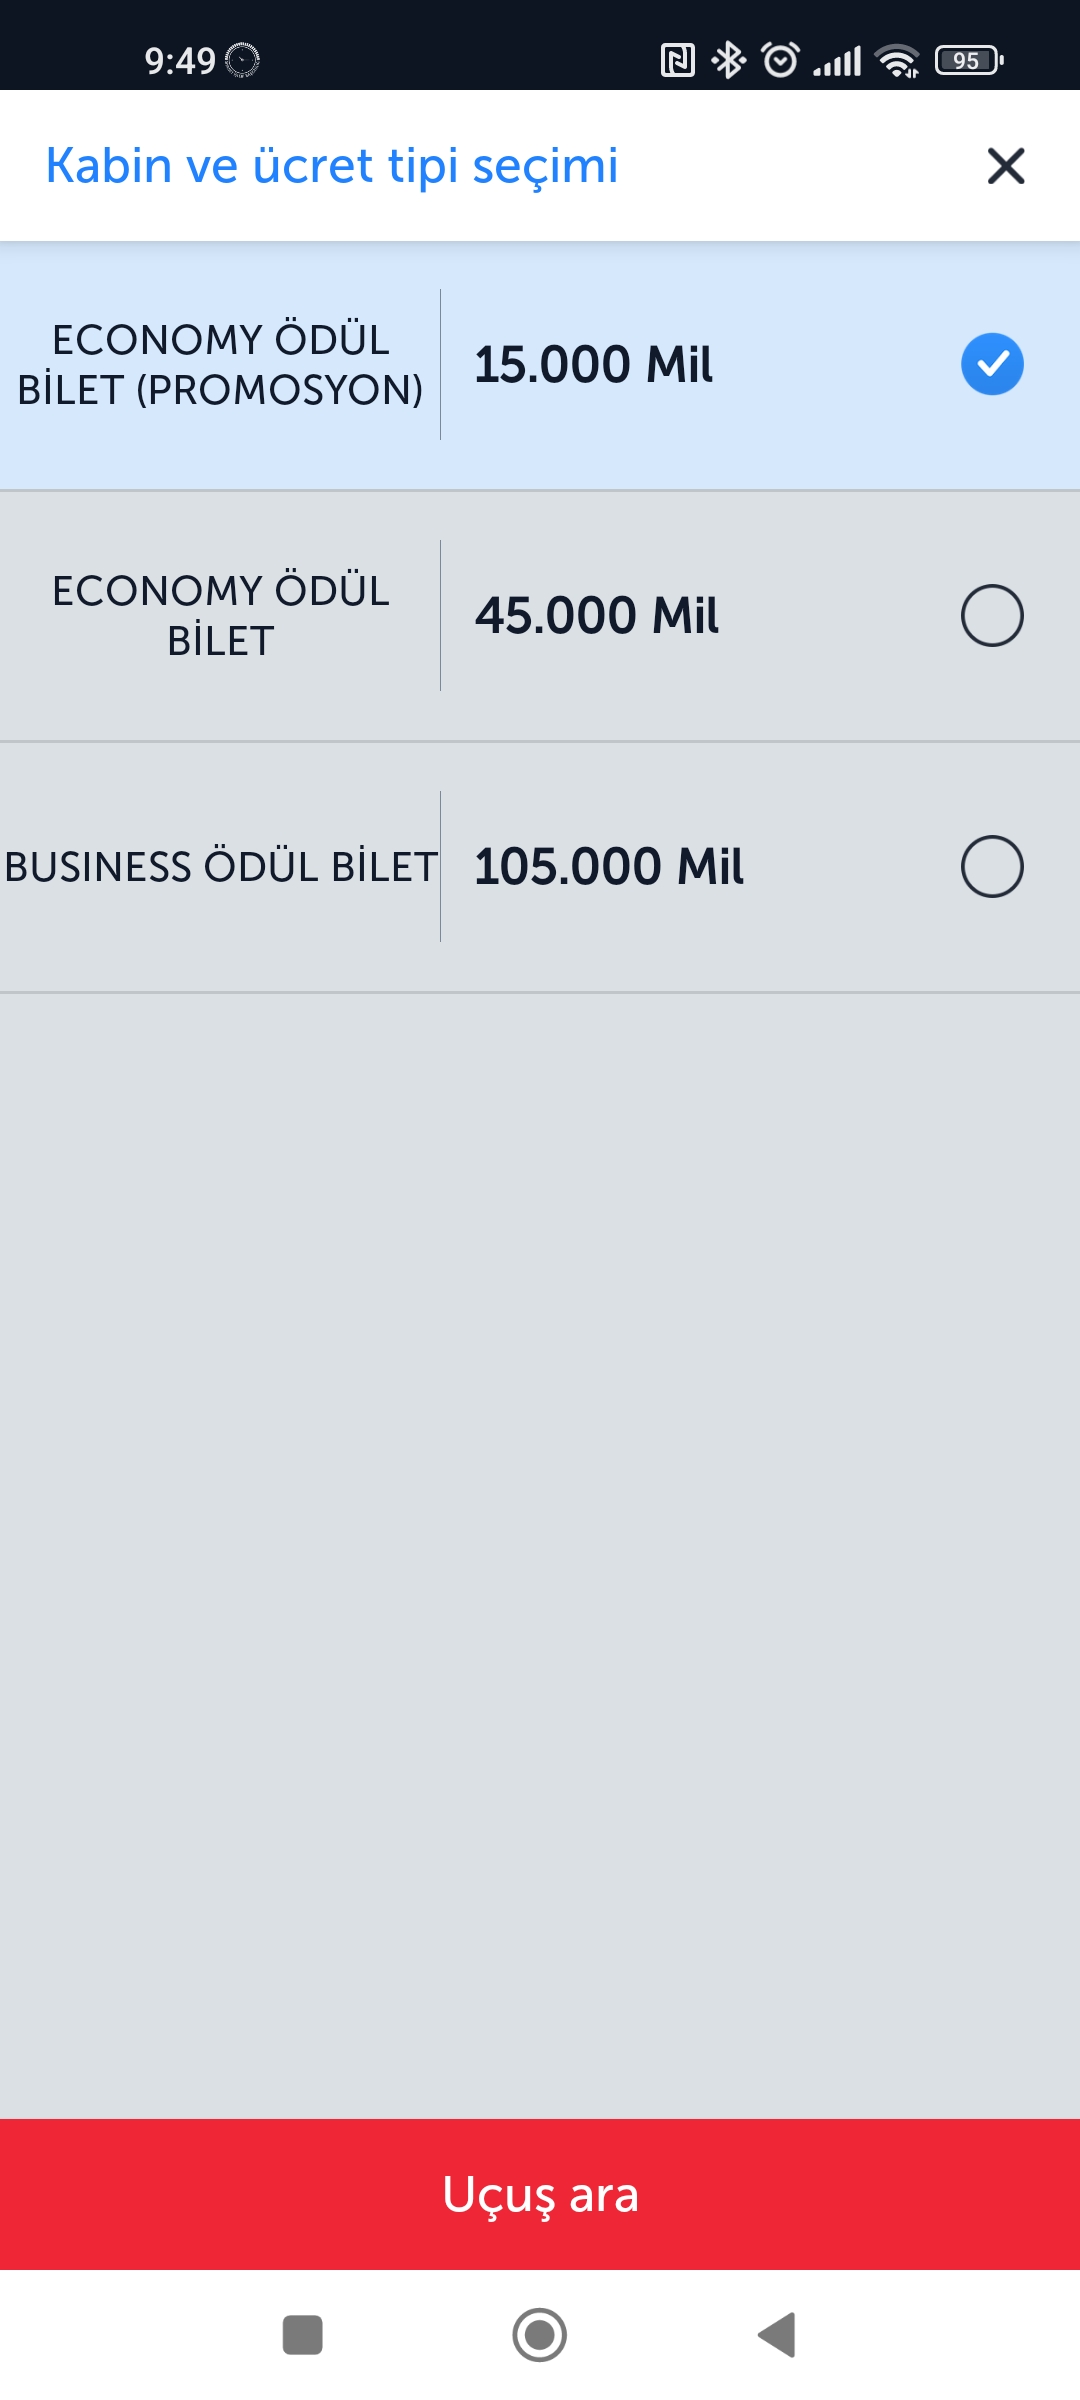Tap the Wi-Fi status icon
This screenshot has width=1080, height=2400.
point(897,60)
